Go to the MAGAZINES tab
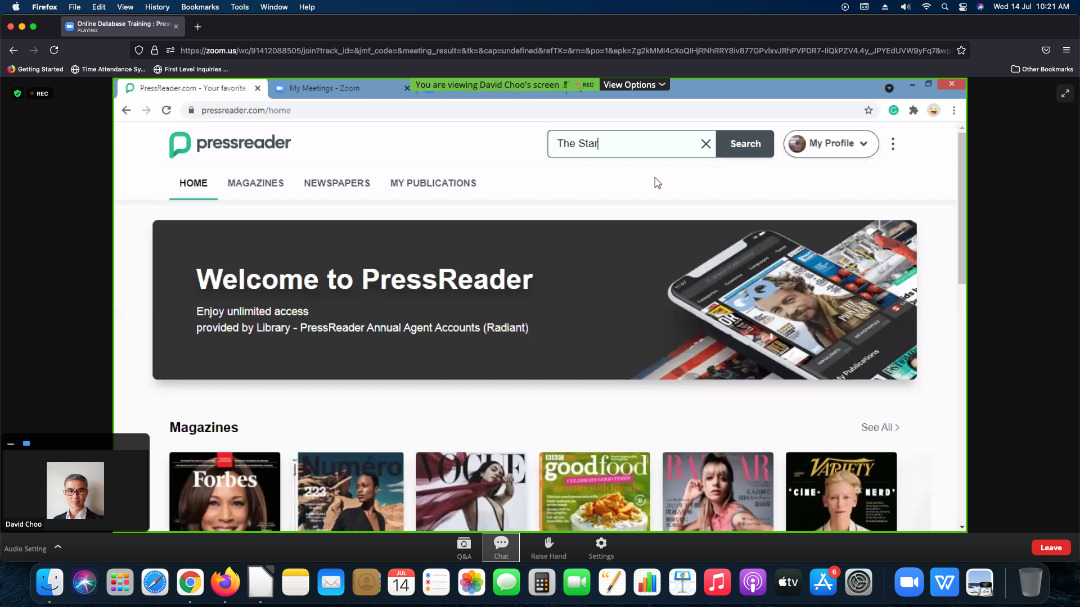The image size is (1080, 607). [256, 183]
